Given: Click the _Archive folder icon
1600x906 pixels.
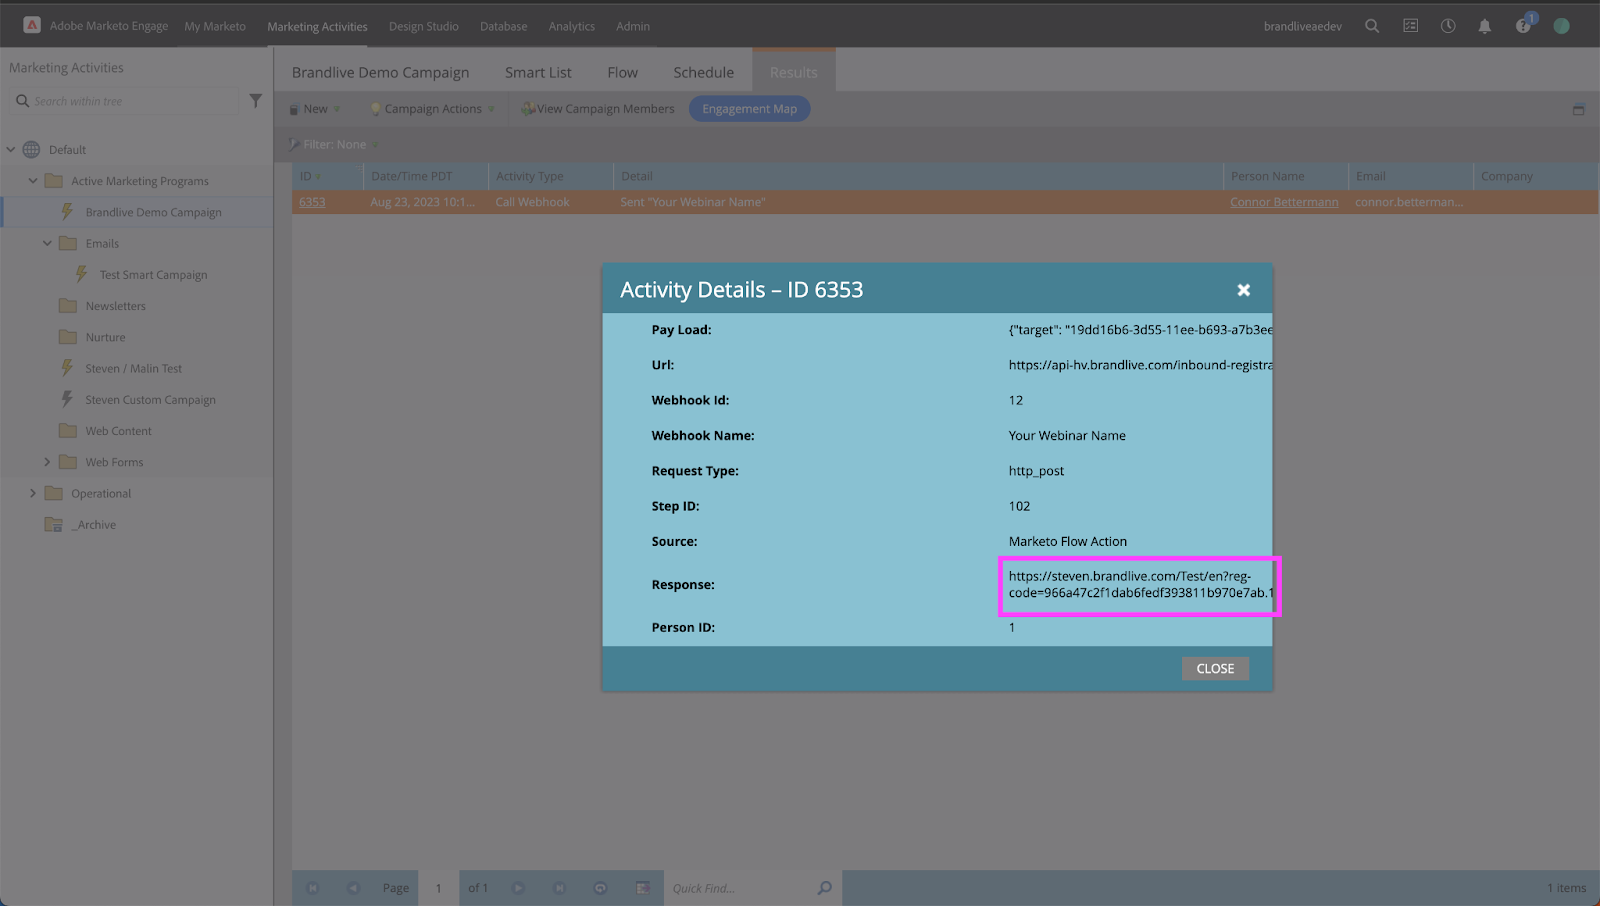Looking at the screenshot, I should pyautogui.click(x=54, y=525).
